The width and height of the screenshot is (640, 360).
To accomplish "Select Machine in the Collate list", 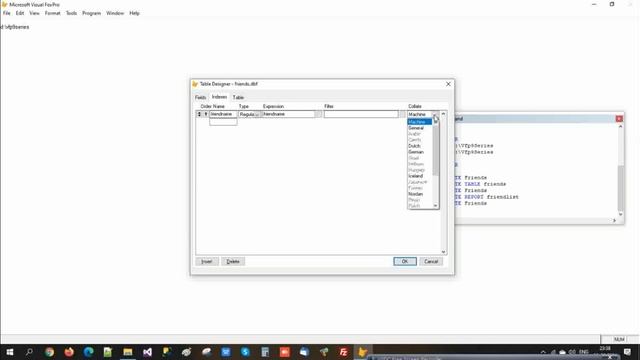I will (419, 122).
